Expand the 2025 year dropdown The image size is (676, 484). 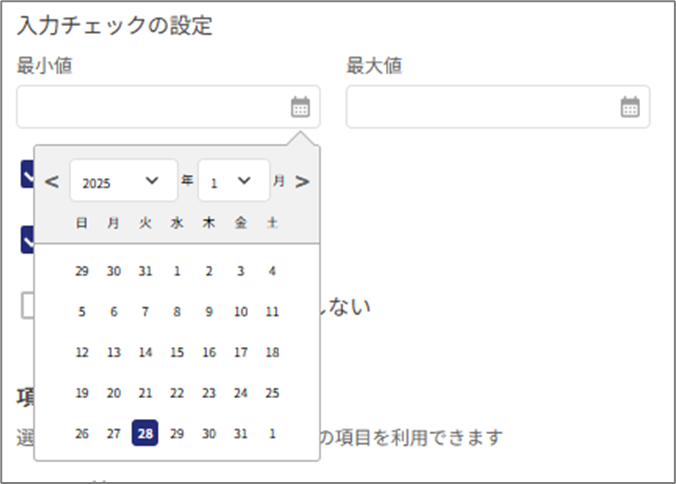tap(123, 182)
